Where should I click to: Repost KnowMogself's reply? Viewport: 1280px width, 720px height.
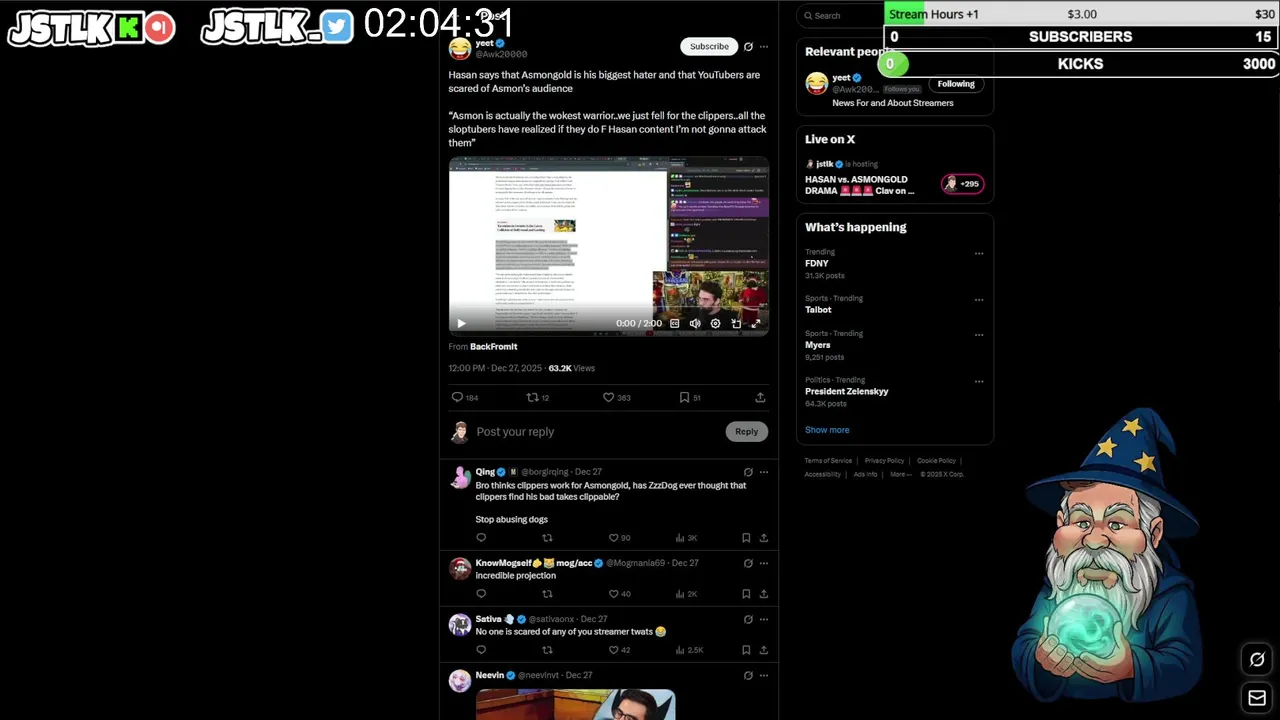(547, 594)
